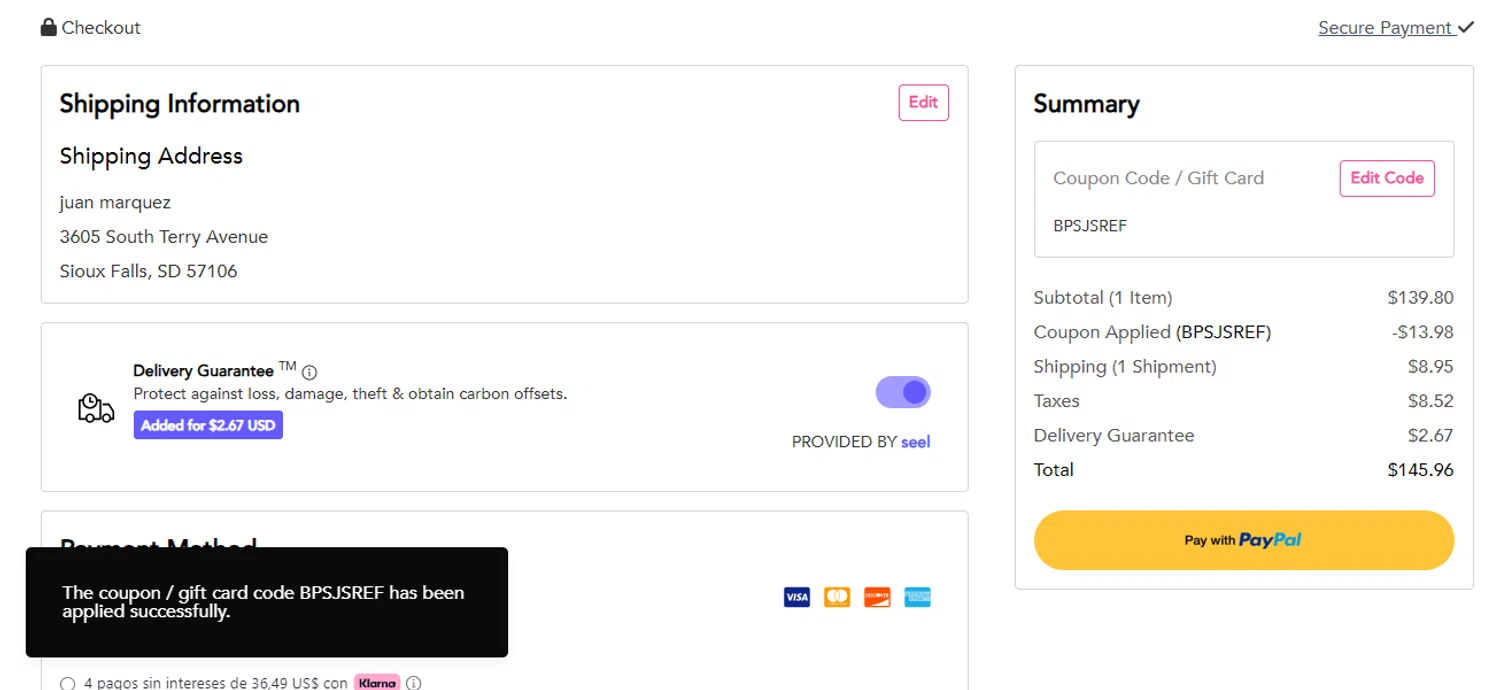Click the Discover card icon

(877, 597)
